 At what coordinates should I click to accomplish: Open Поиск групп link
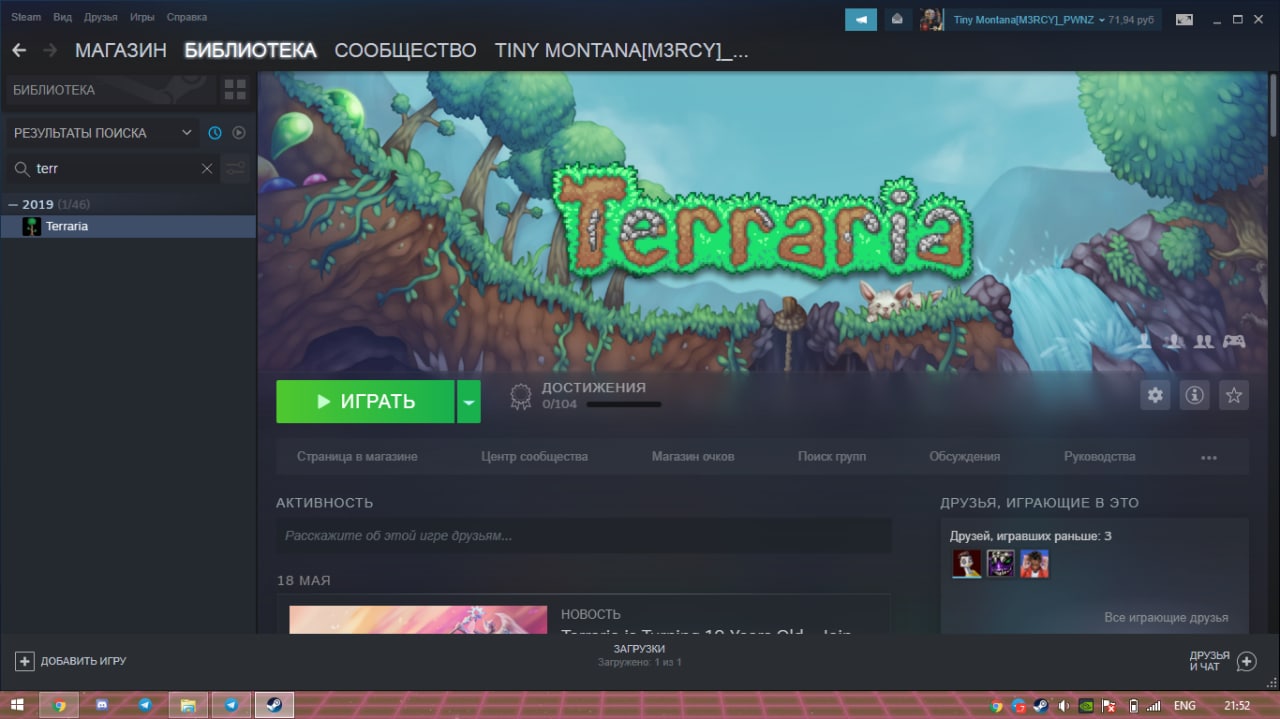point(832,457)
